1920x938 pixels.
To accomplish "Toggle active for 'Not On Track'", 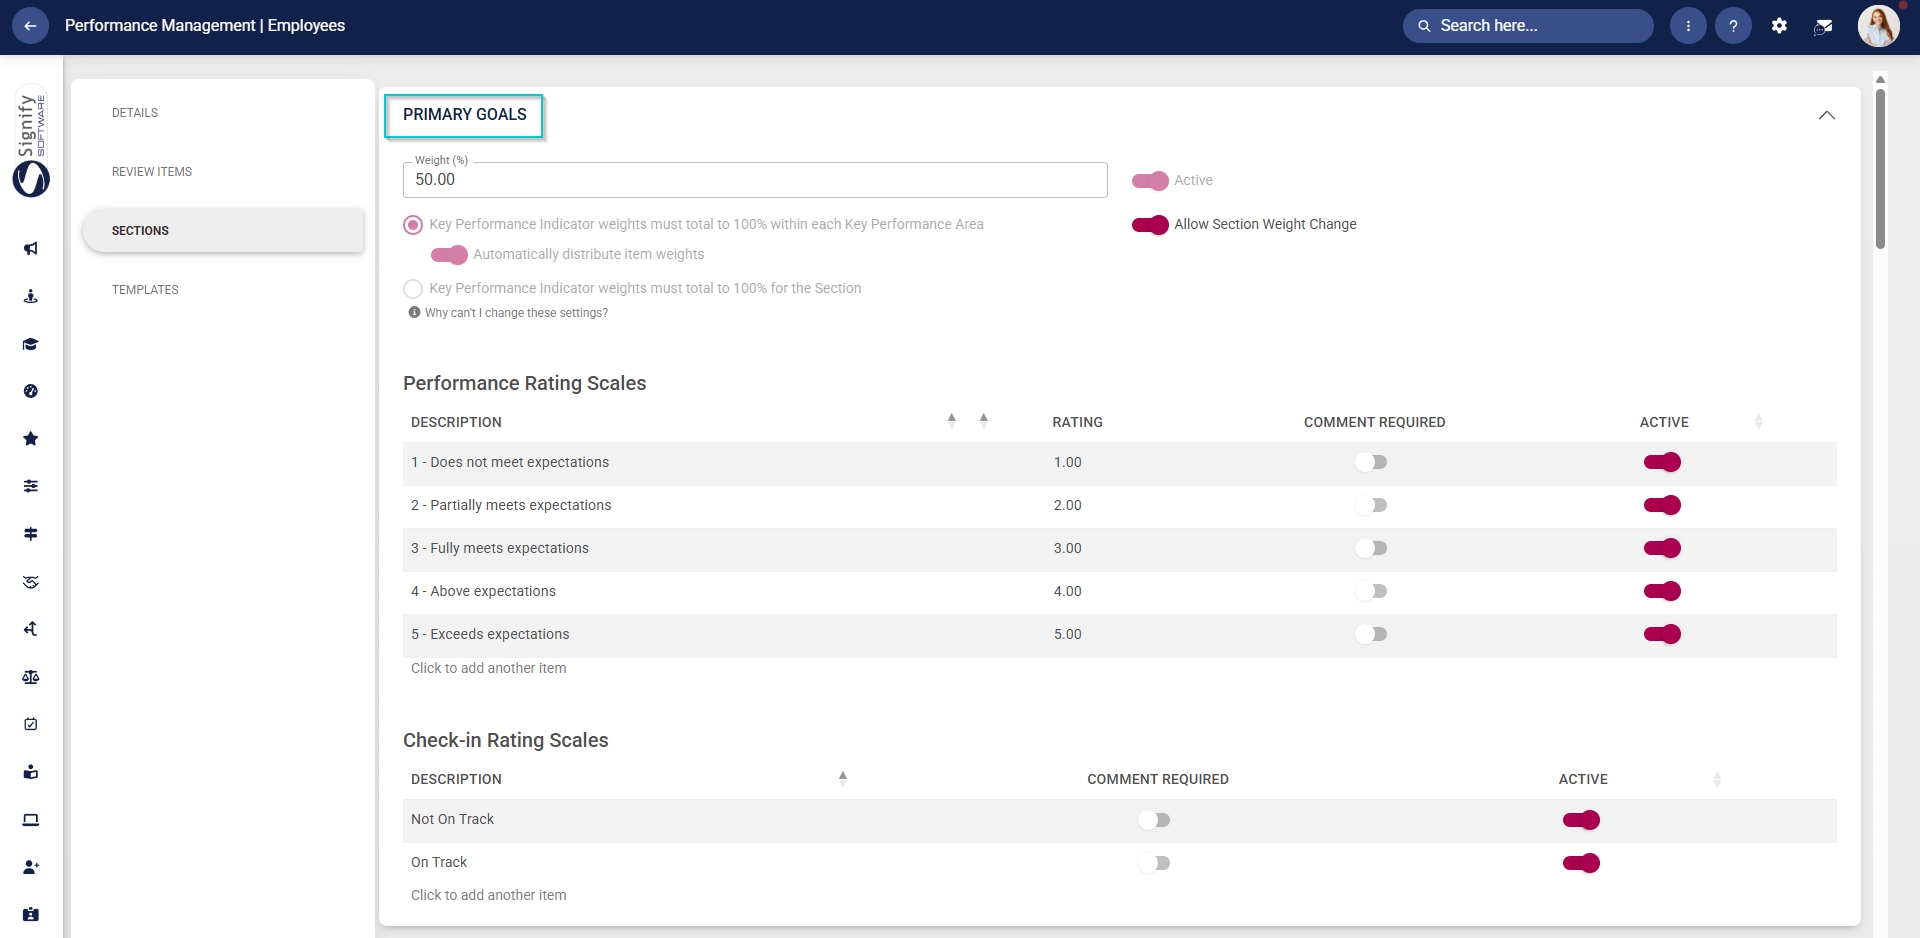I will [x=1581, y=820].
